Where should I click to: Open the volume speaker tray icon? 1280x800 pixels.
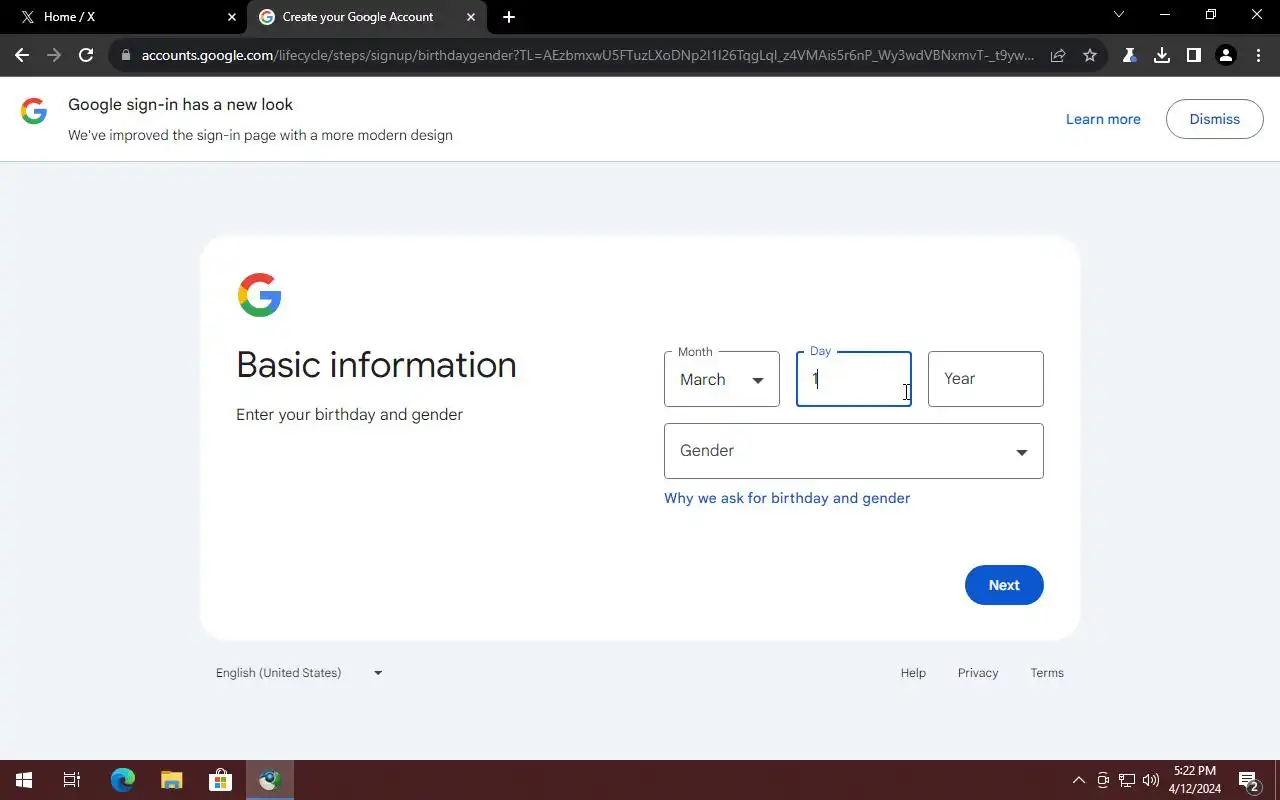[1151, 780]
